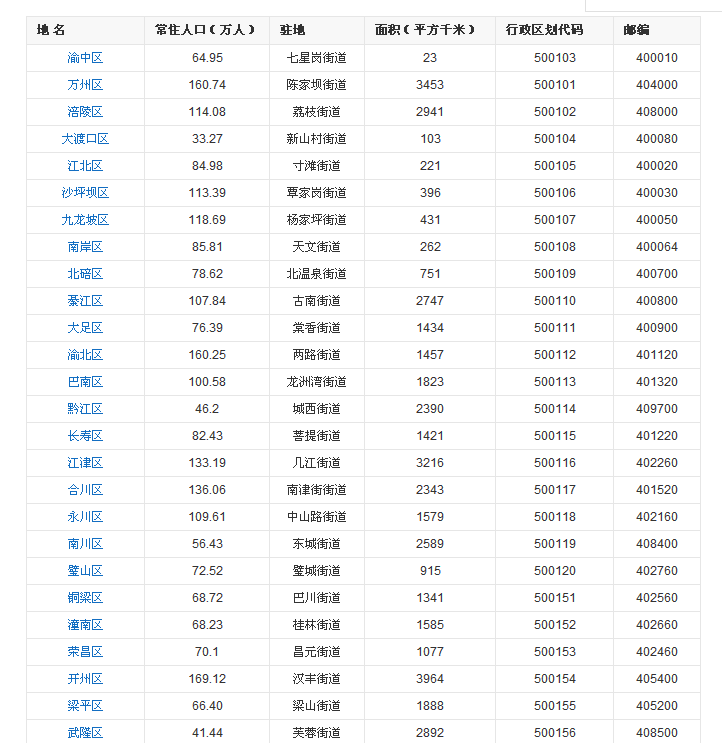Select population value 64.95
The height and width of the screenshot is (743, 722).
(208, 58)
